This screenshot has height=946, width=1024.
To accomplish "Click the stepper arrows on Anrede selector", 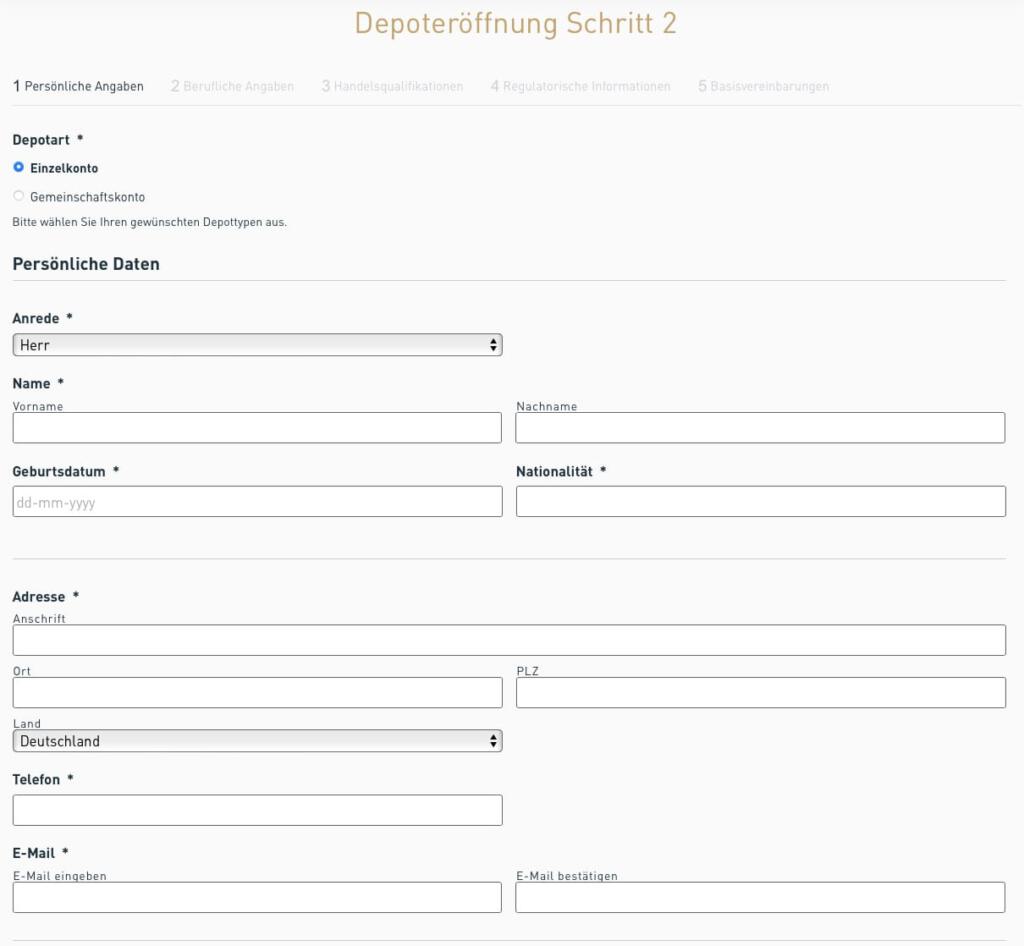I will (493, 344).
